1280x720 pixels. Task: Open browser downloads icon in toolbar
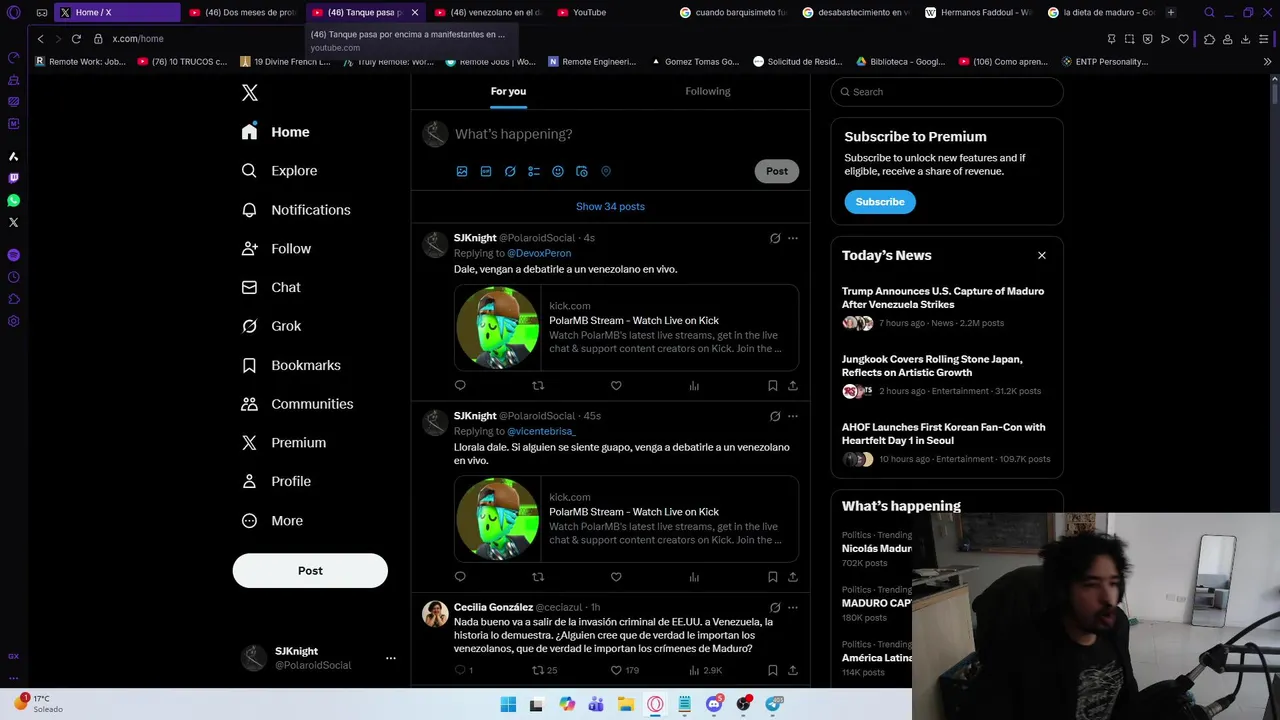tap(1245, 39)
